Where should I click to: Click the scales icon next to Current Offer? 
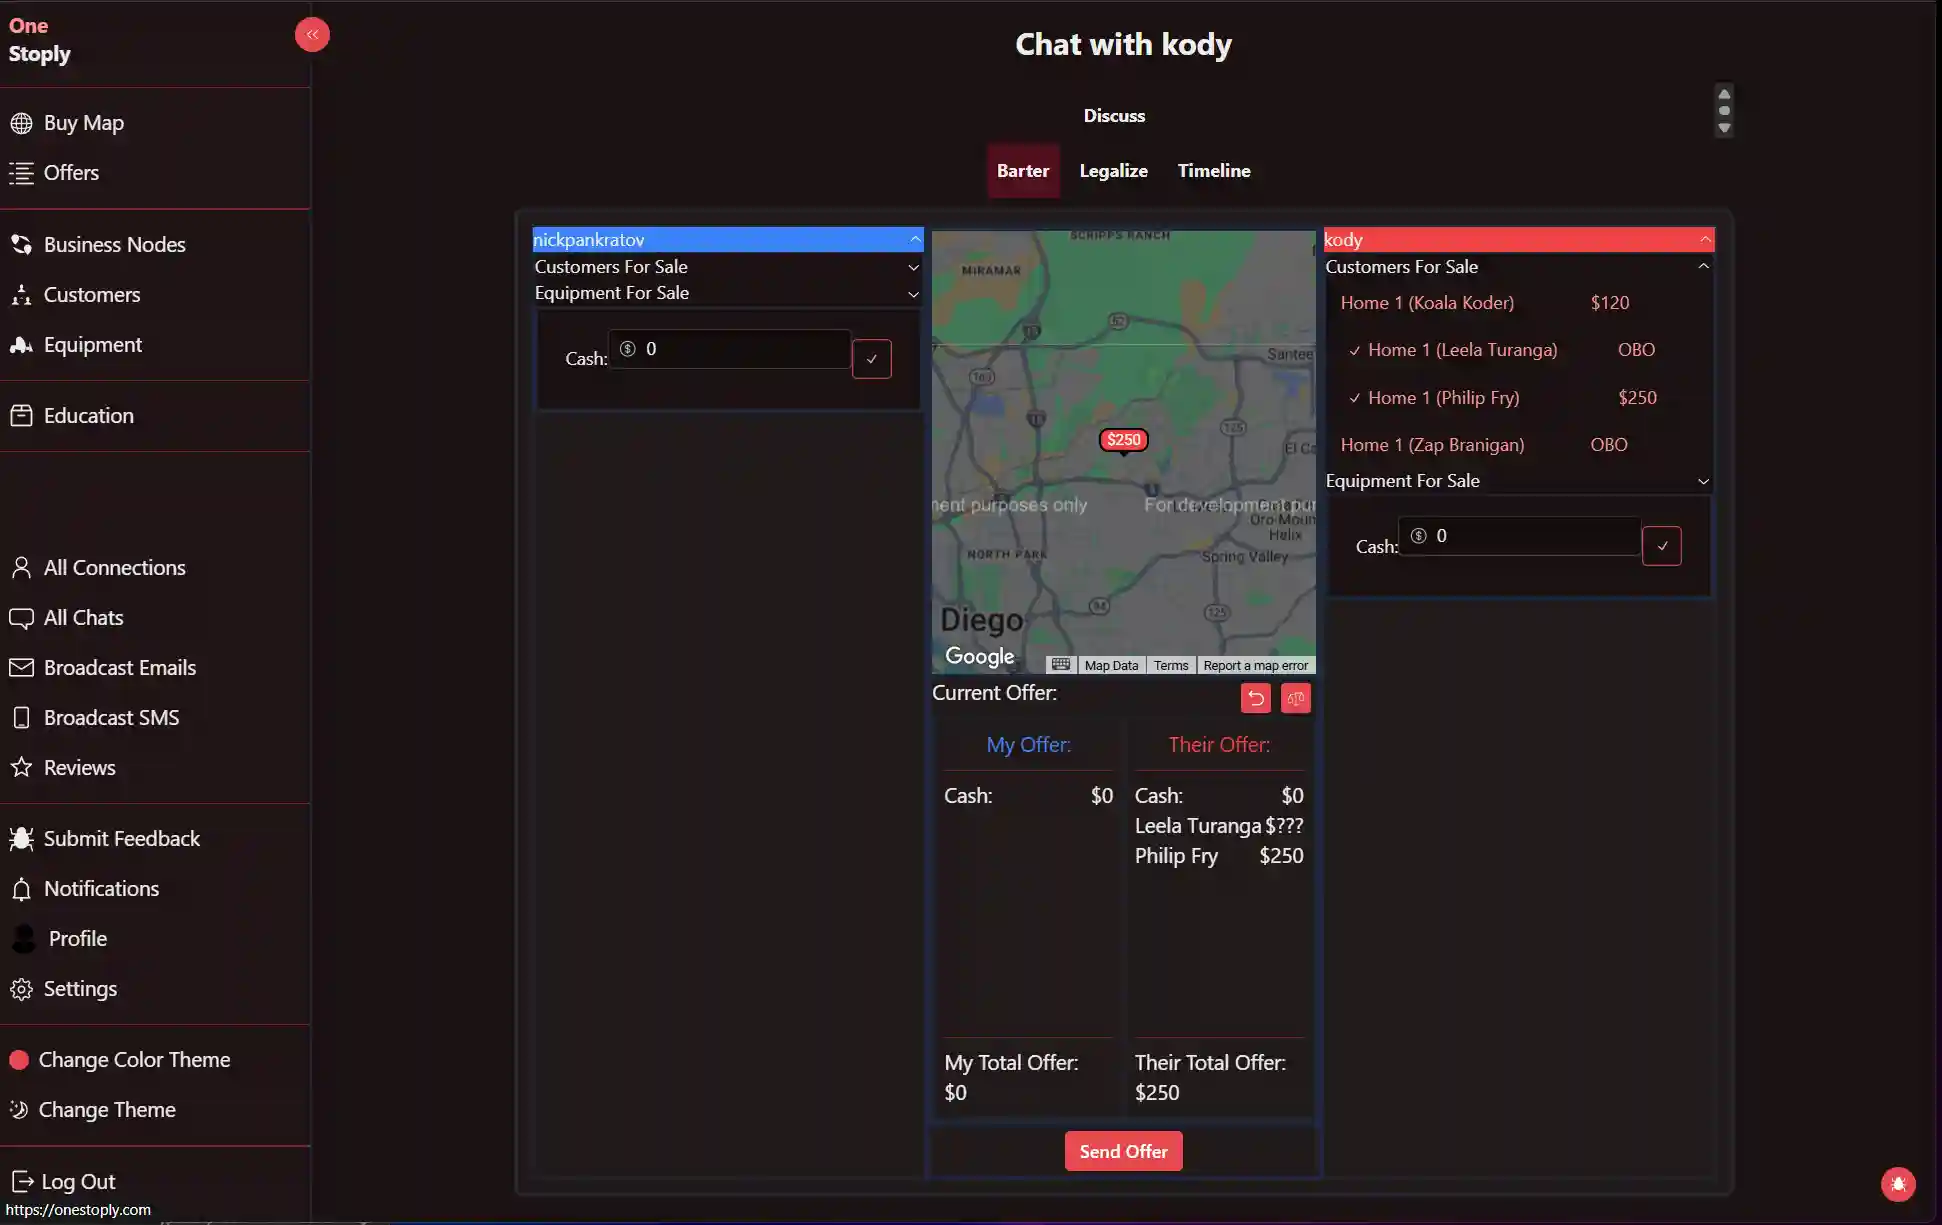point(1295,697)
